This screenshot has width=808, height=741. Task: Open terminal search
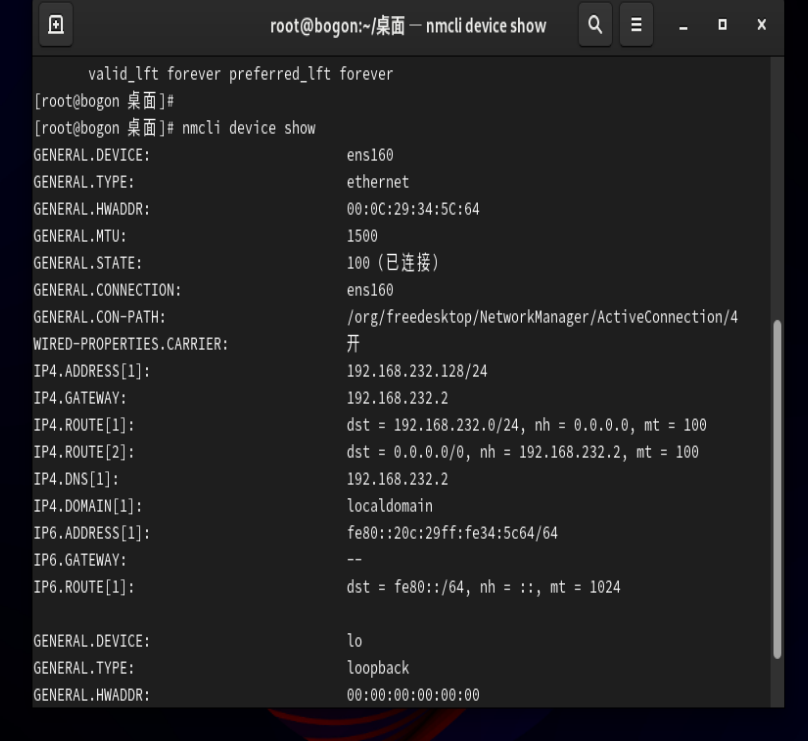[x=595, y=25]
